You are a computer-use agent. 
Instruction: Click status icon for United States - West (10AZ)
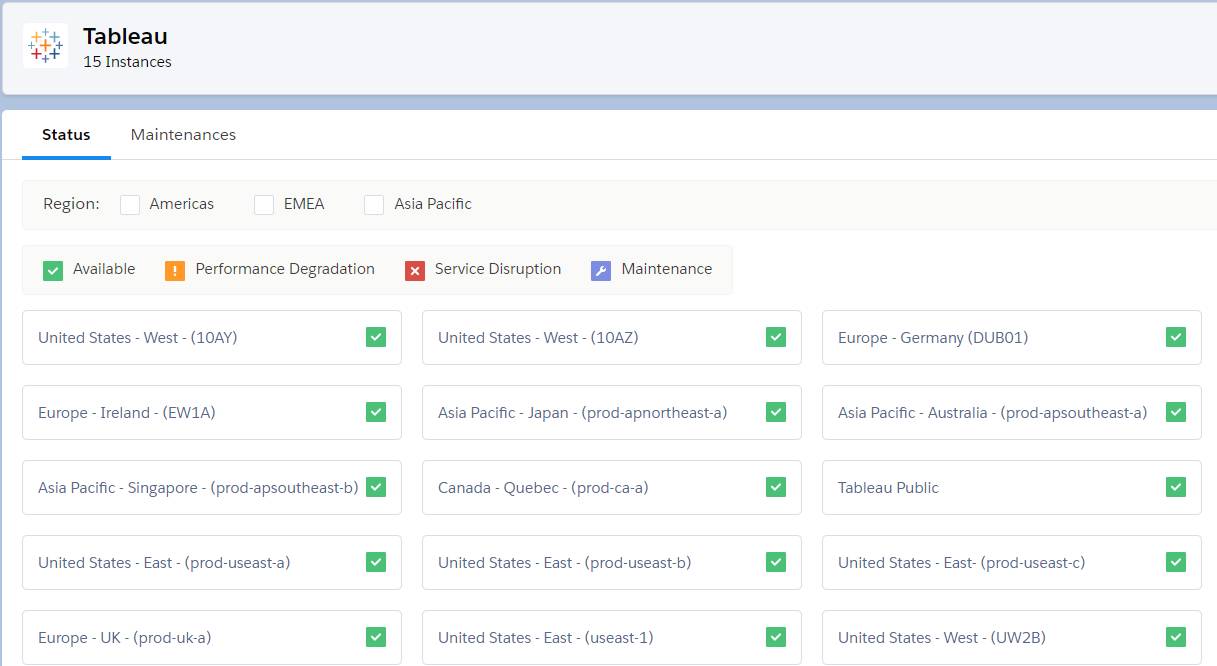tap(776, 337)
